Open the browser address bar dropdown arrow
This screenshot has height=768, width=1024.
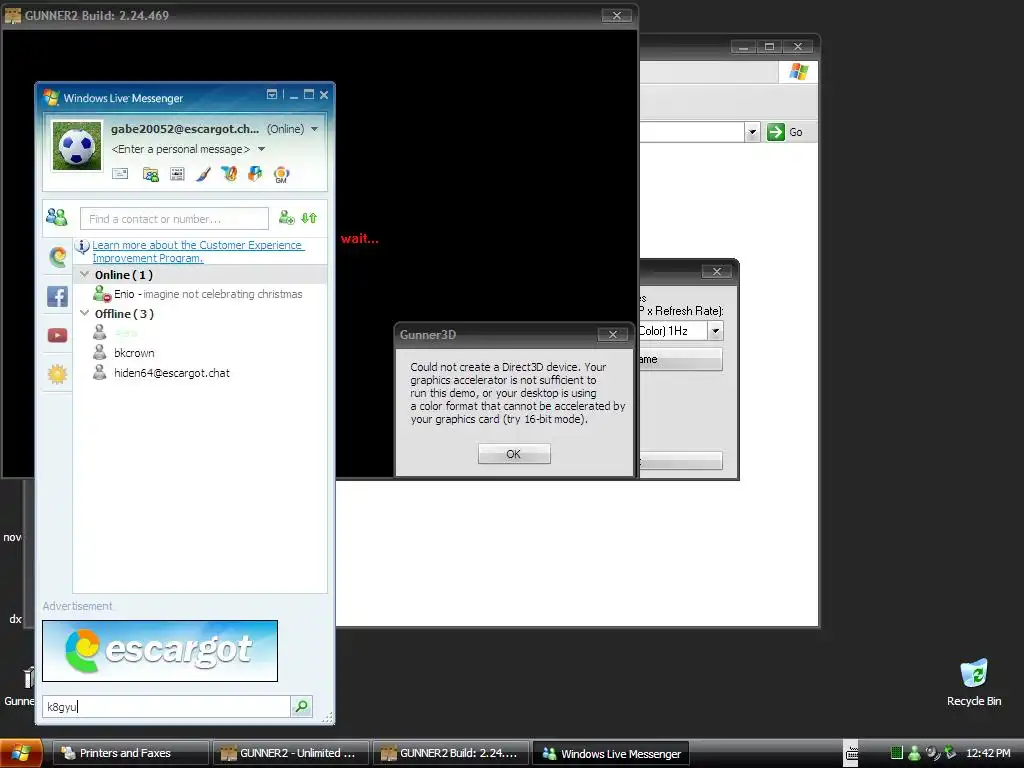pos(752,132)
